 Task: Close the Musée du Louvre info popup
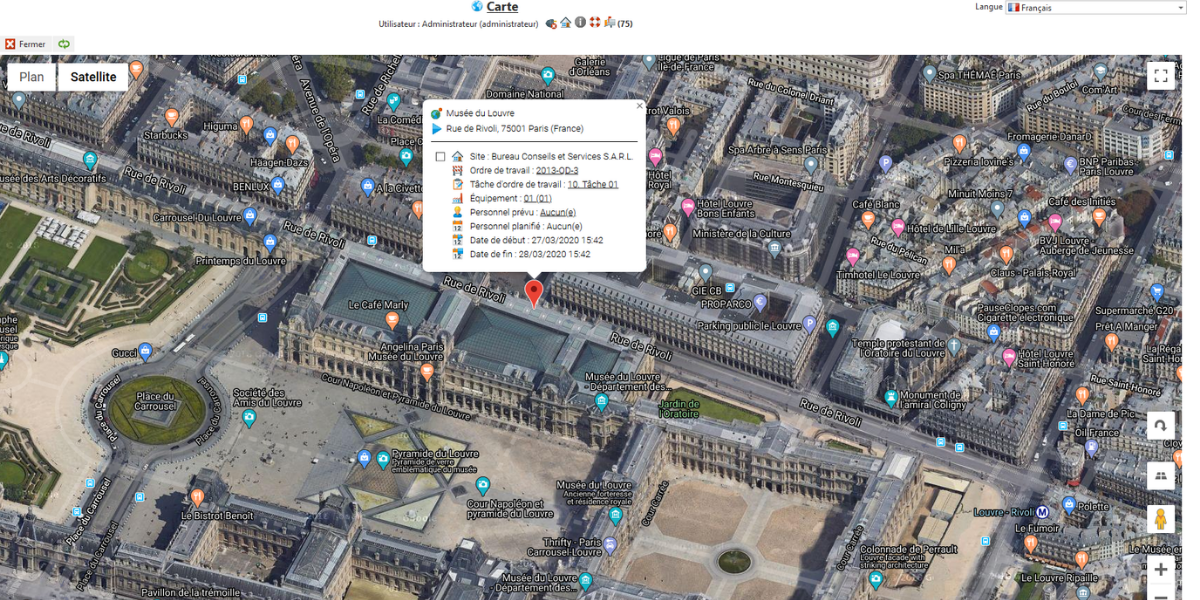point(640,105)
